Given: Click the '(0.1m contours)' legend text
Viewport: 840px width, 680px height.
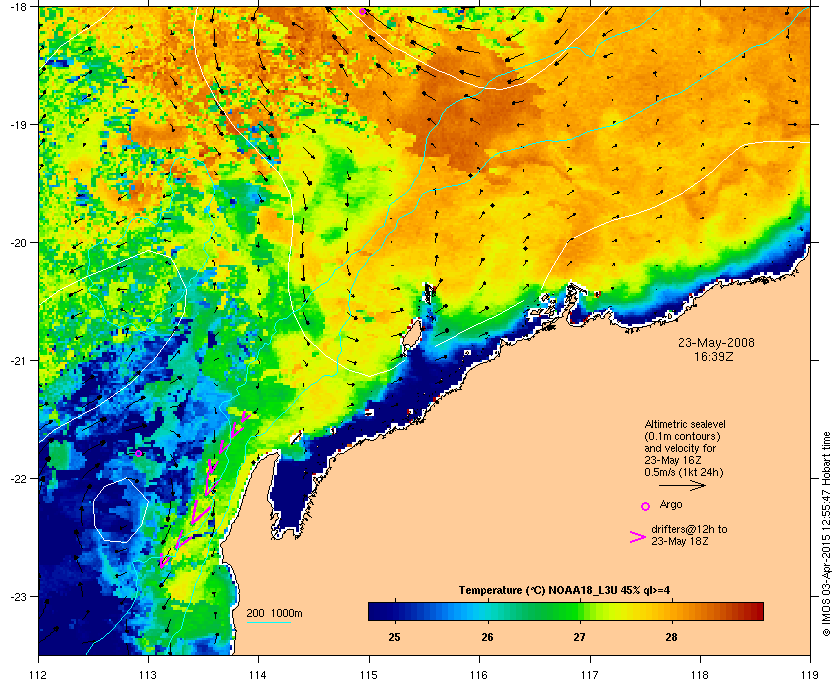Looking at the screenshot, I should (682, 436).
